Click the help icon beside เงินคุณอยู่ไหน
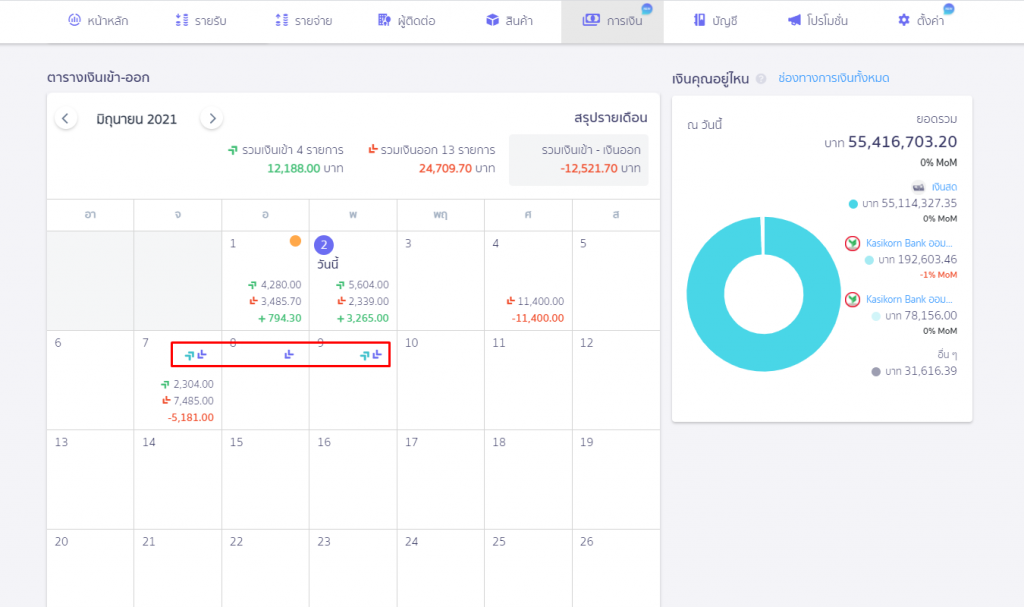Image resolution: width=1024 pixels, height=607 pixels. (x=761, y=79)
